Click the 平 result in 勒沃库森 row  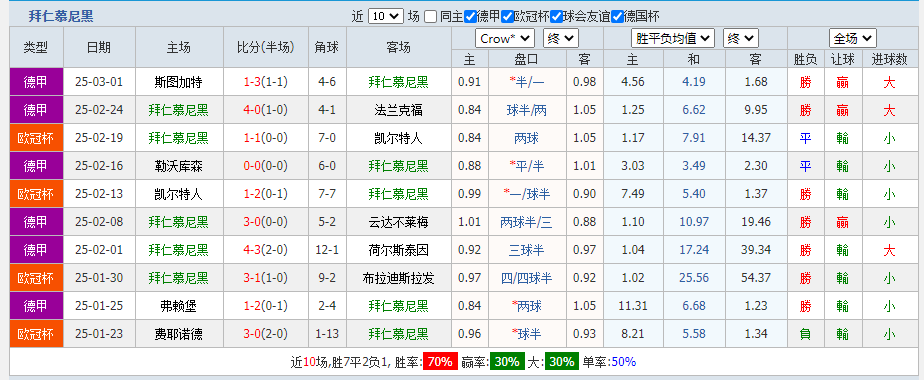point(806,166)
